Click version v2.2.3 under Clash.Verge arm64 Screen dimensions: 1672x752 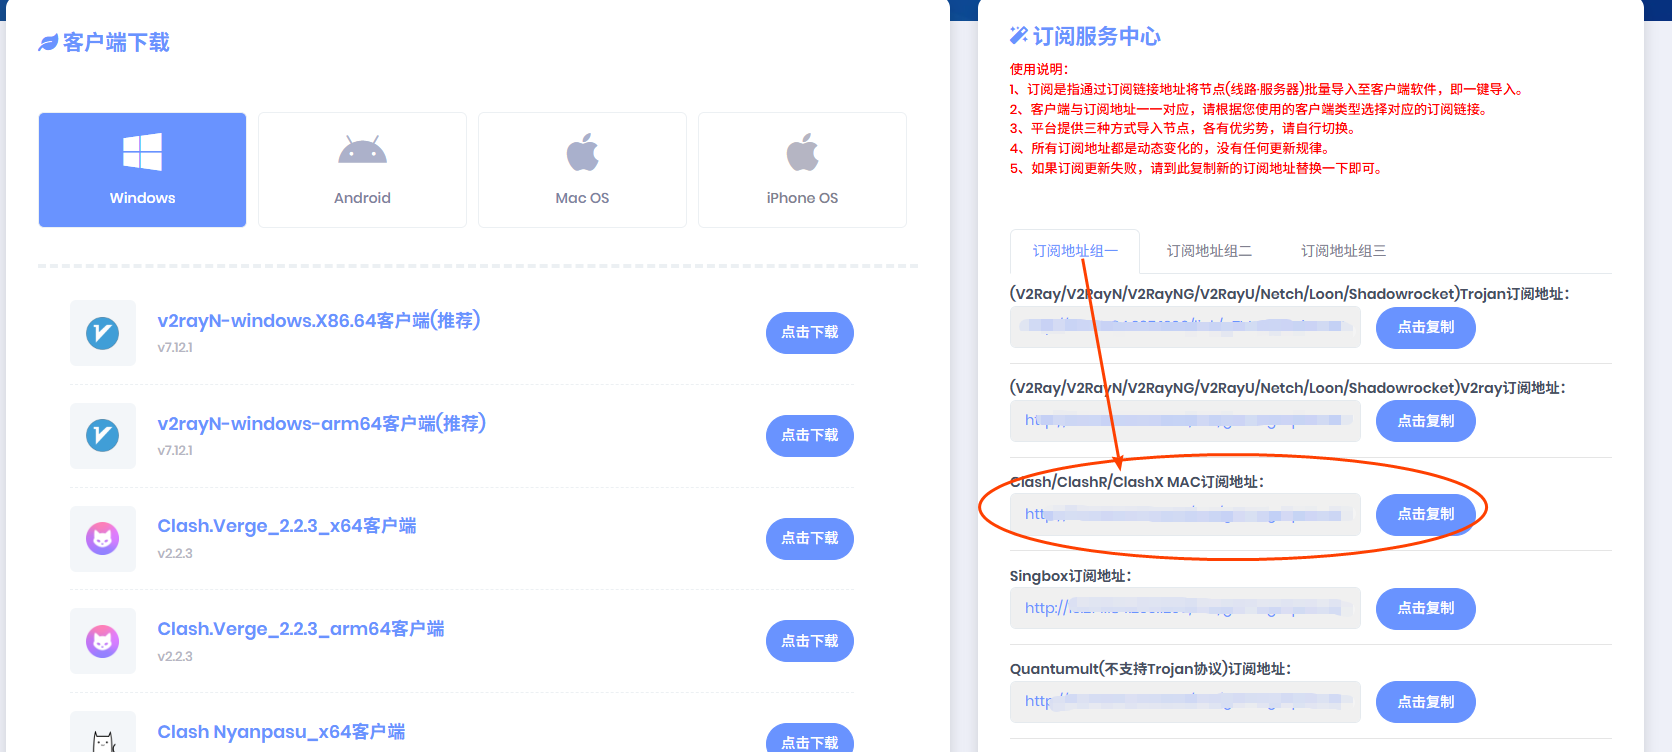175,657
